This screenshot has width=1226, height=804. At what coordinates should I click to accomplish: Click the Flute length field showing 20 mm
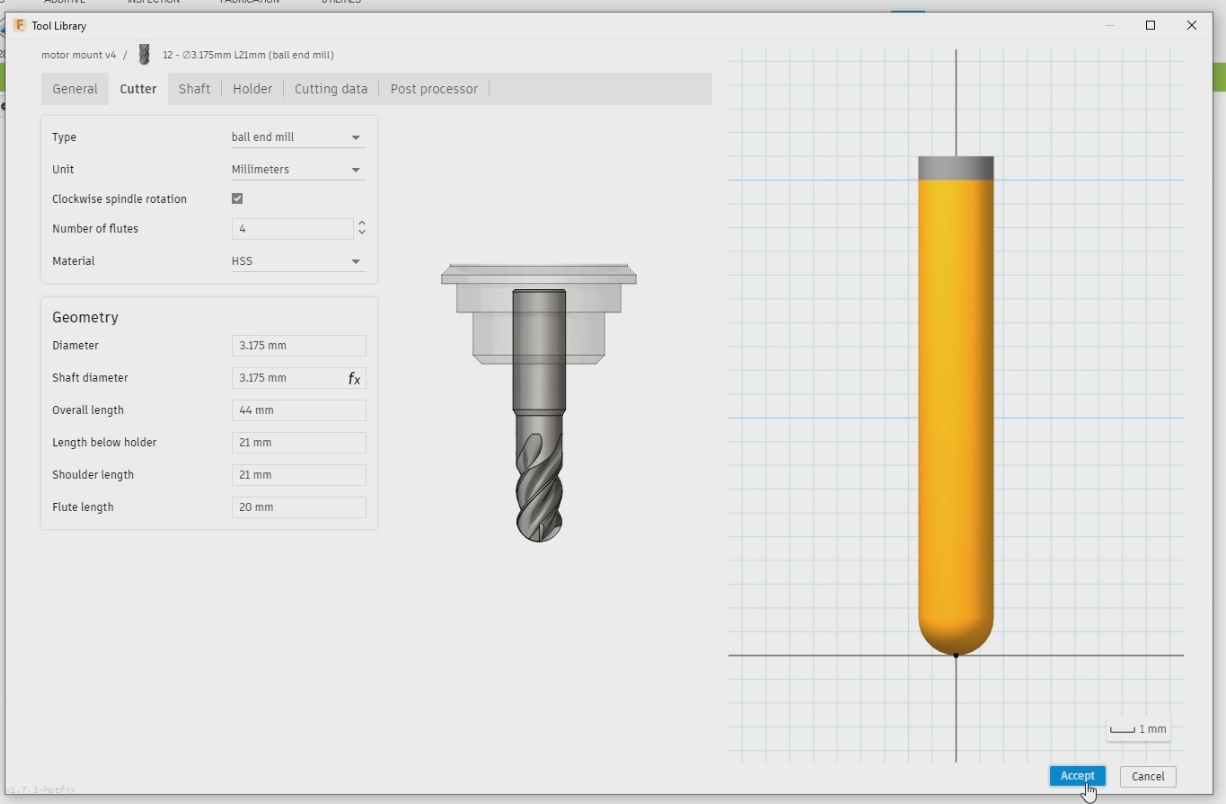299,507
